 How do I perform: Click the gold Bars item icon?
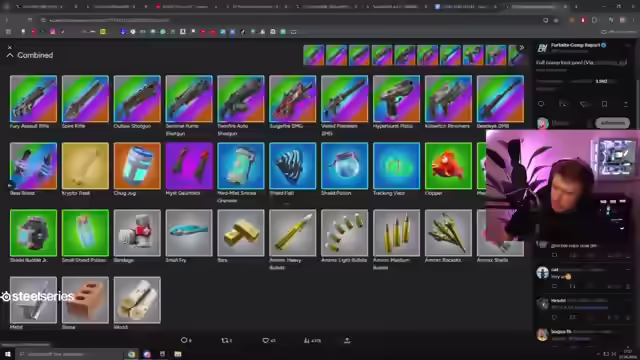pos(241,233)
